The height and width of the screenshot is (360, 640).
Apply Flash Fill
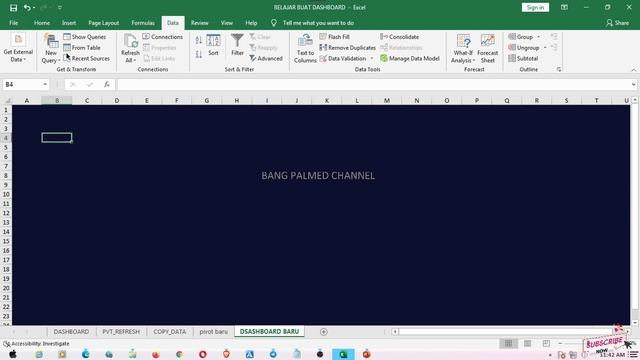coord(335,37)
